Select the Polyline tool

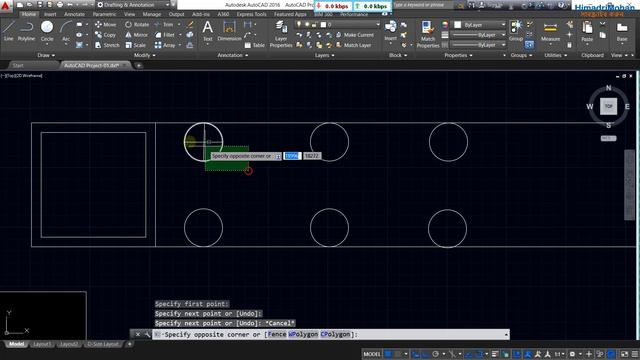(x=26, y=31)
